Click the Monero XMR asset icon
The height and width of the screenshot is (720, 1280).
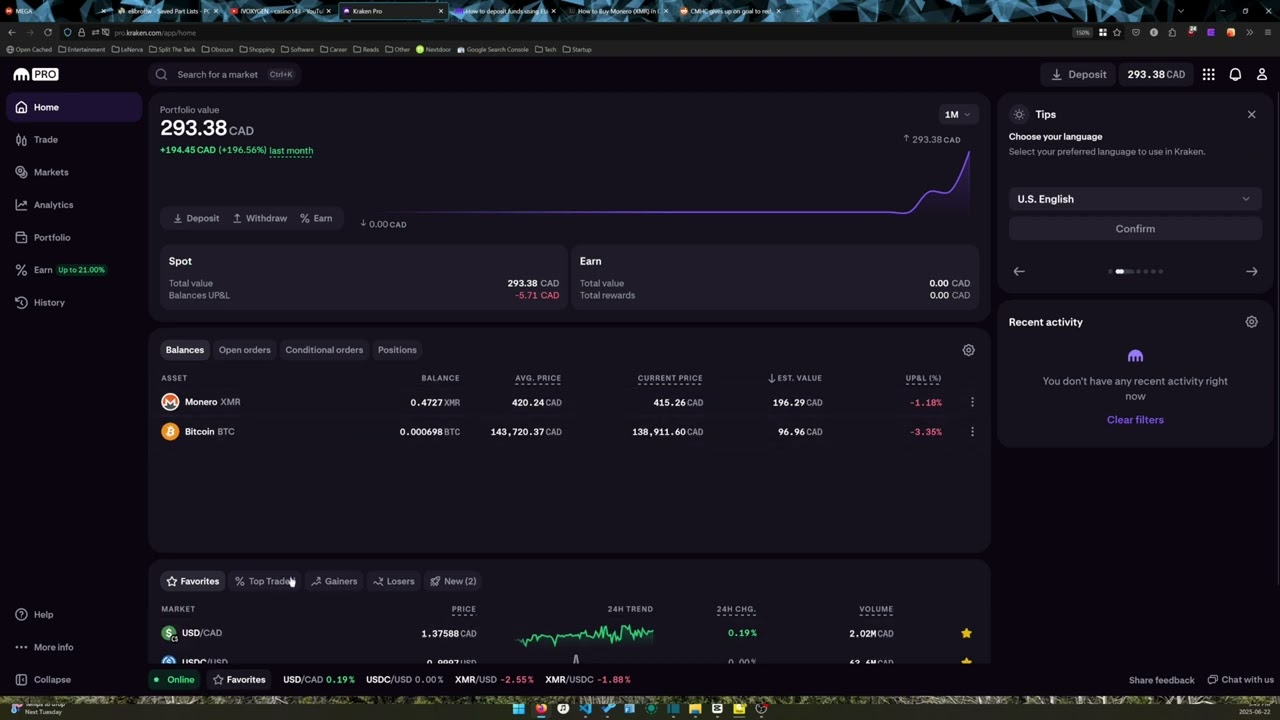tap(170, 402)
